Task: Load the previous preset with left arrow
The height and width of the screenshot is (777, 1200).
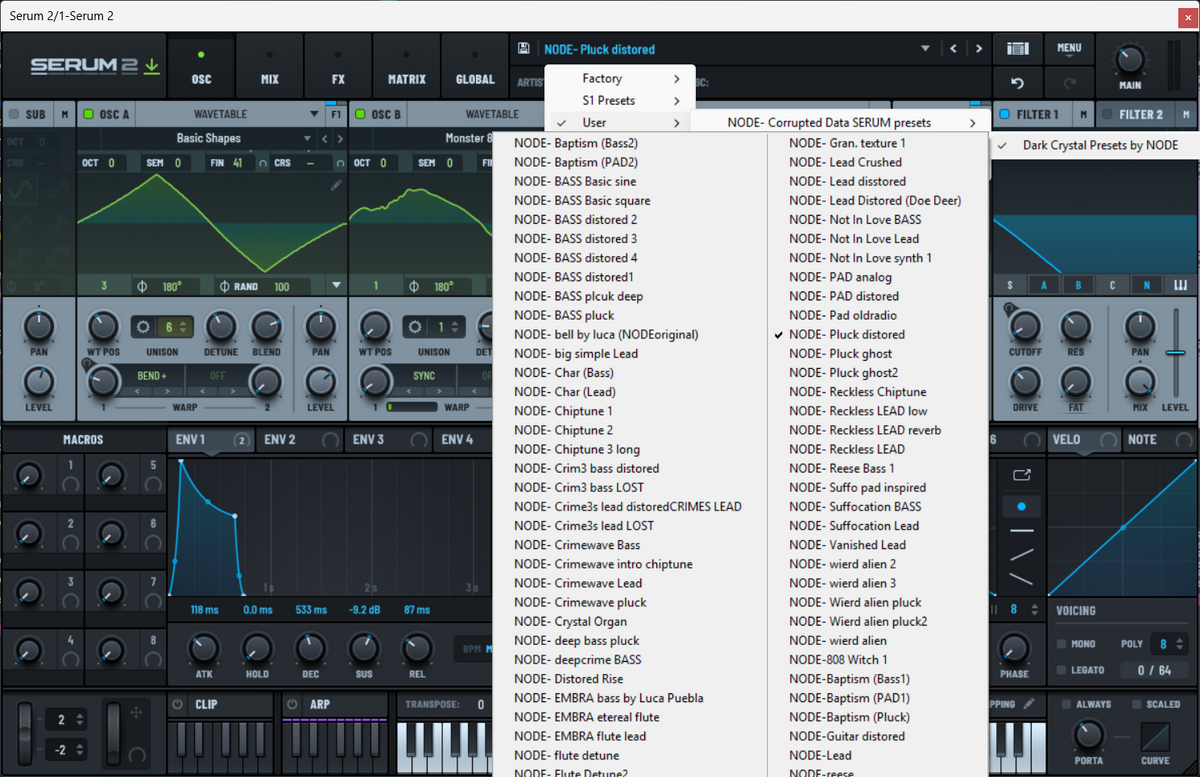Action: point(953,49)
